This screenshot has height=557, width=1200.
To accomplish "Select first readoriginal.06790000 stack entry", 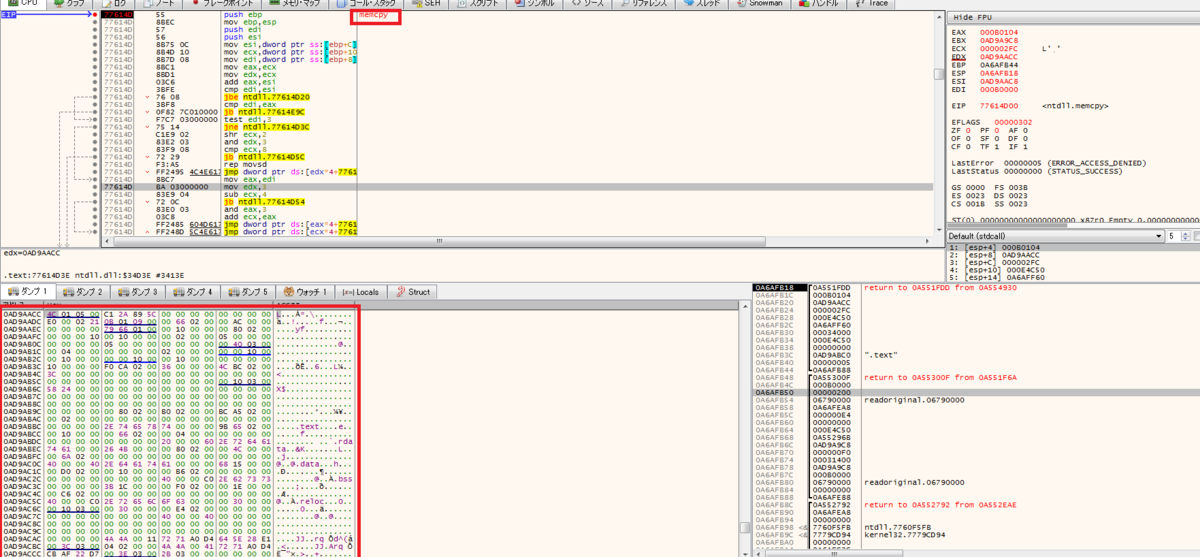I will (x=975, y=400).
